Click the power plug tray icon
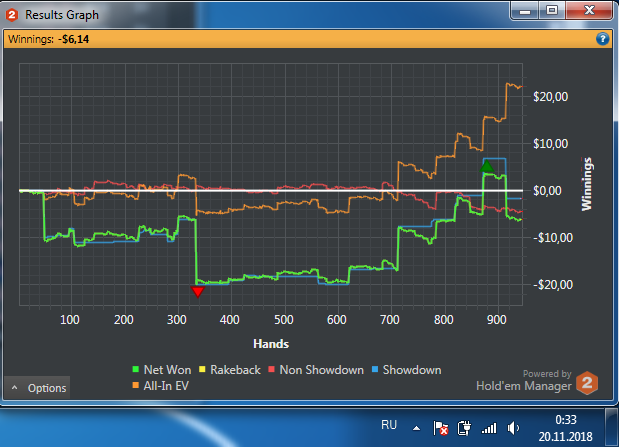This screenshot has width=619, height=447. point(464,428)
